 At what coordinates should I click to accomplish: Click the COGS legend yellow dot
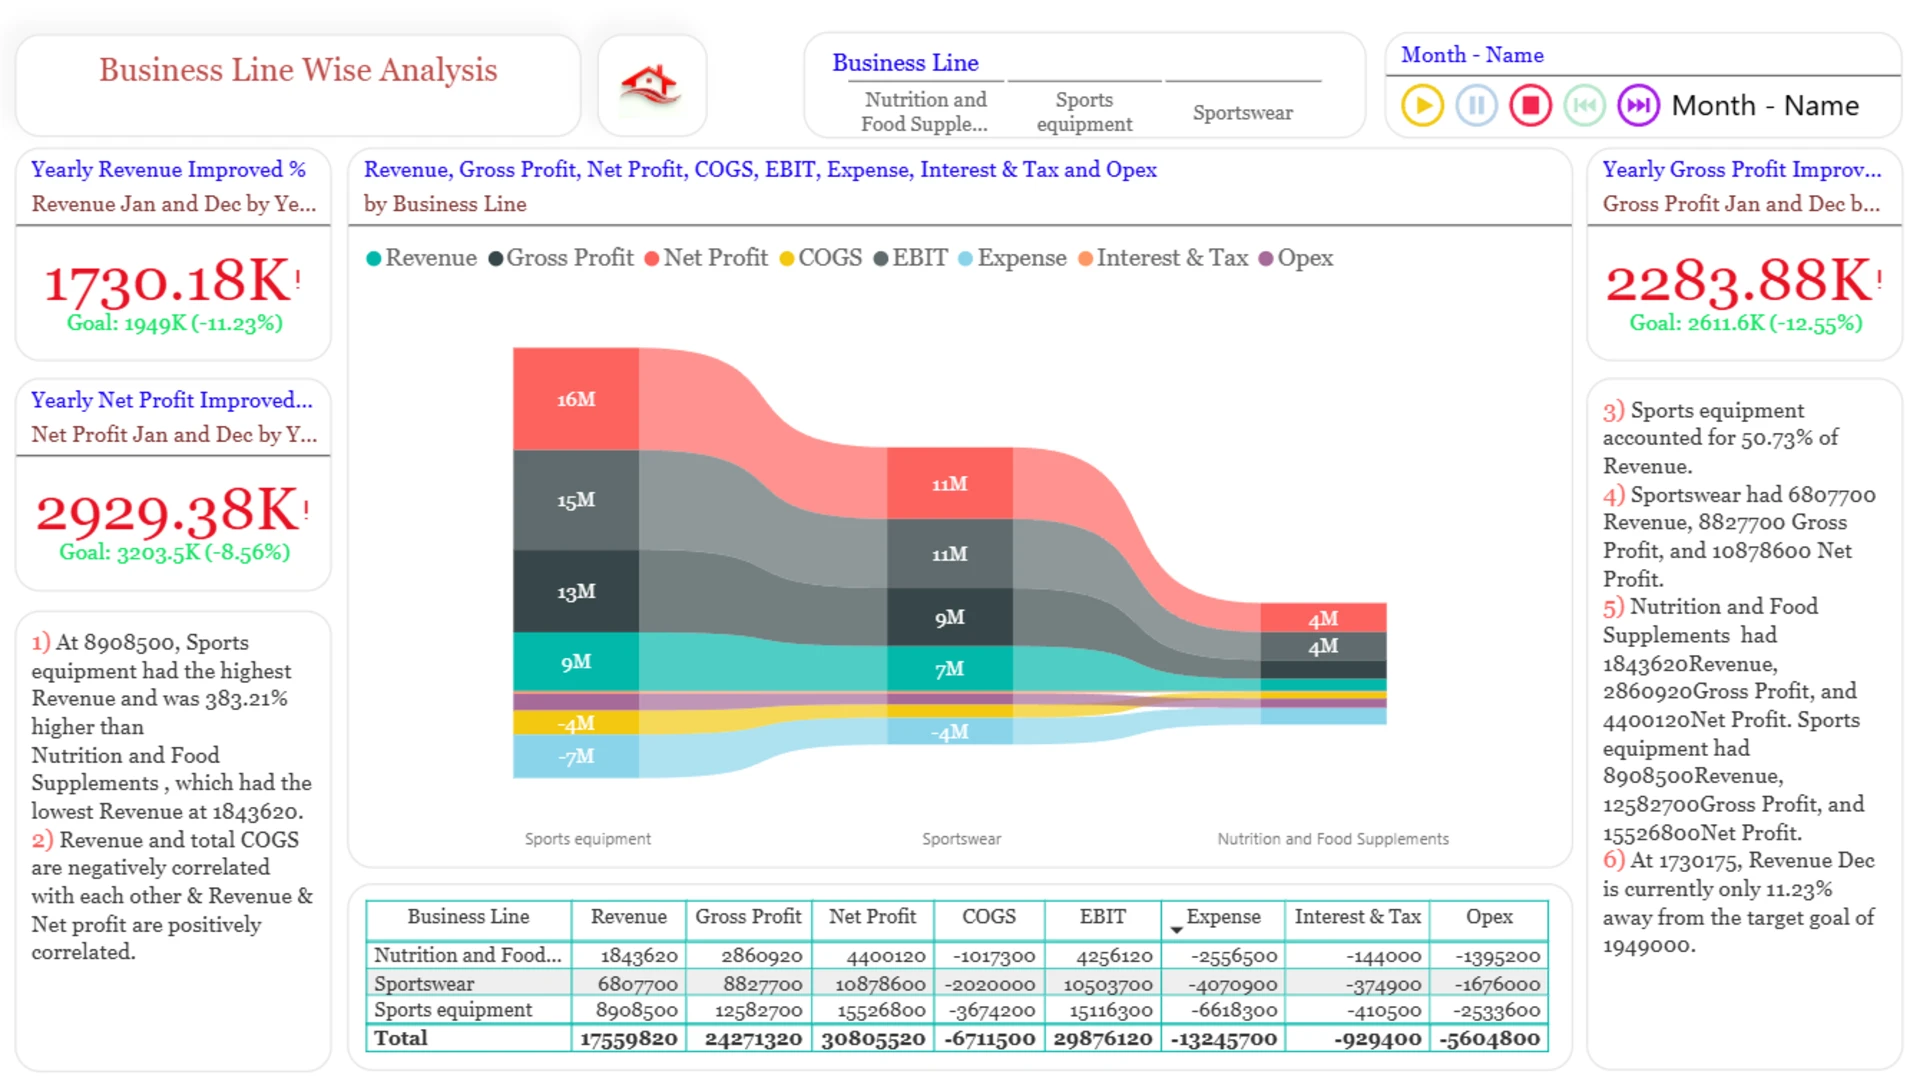click(787, 258)
